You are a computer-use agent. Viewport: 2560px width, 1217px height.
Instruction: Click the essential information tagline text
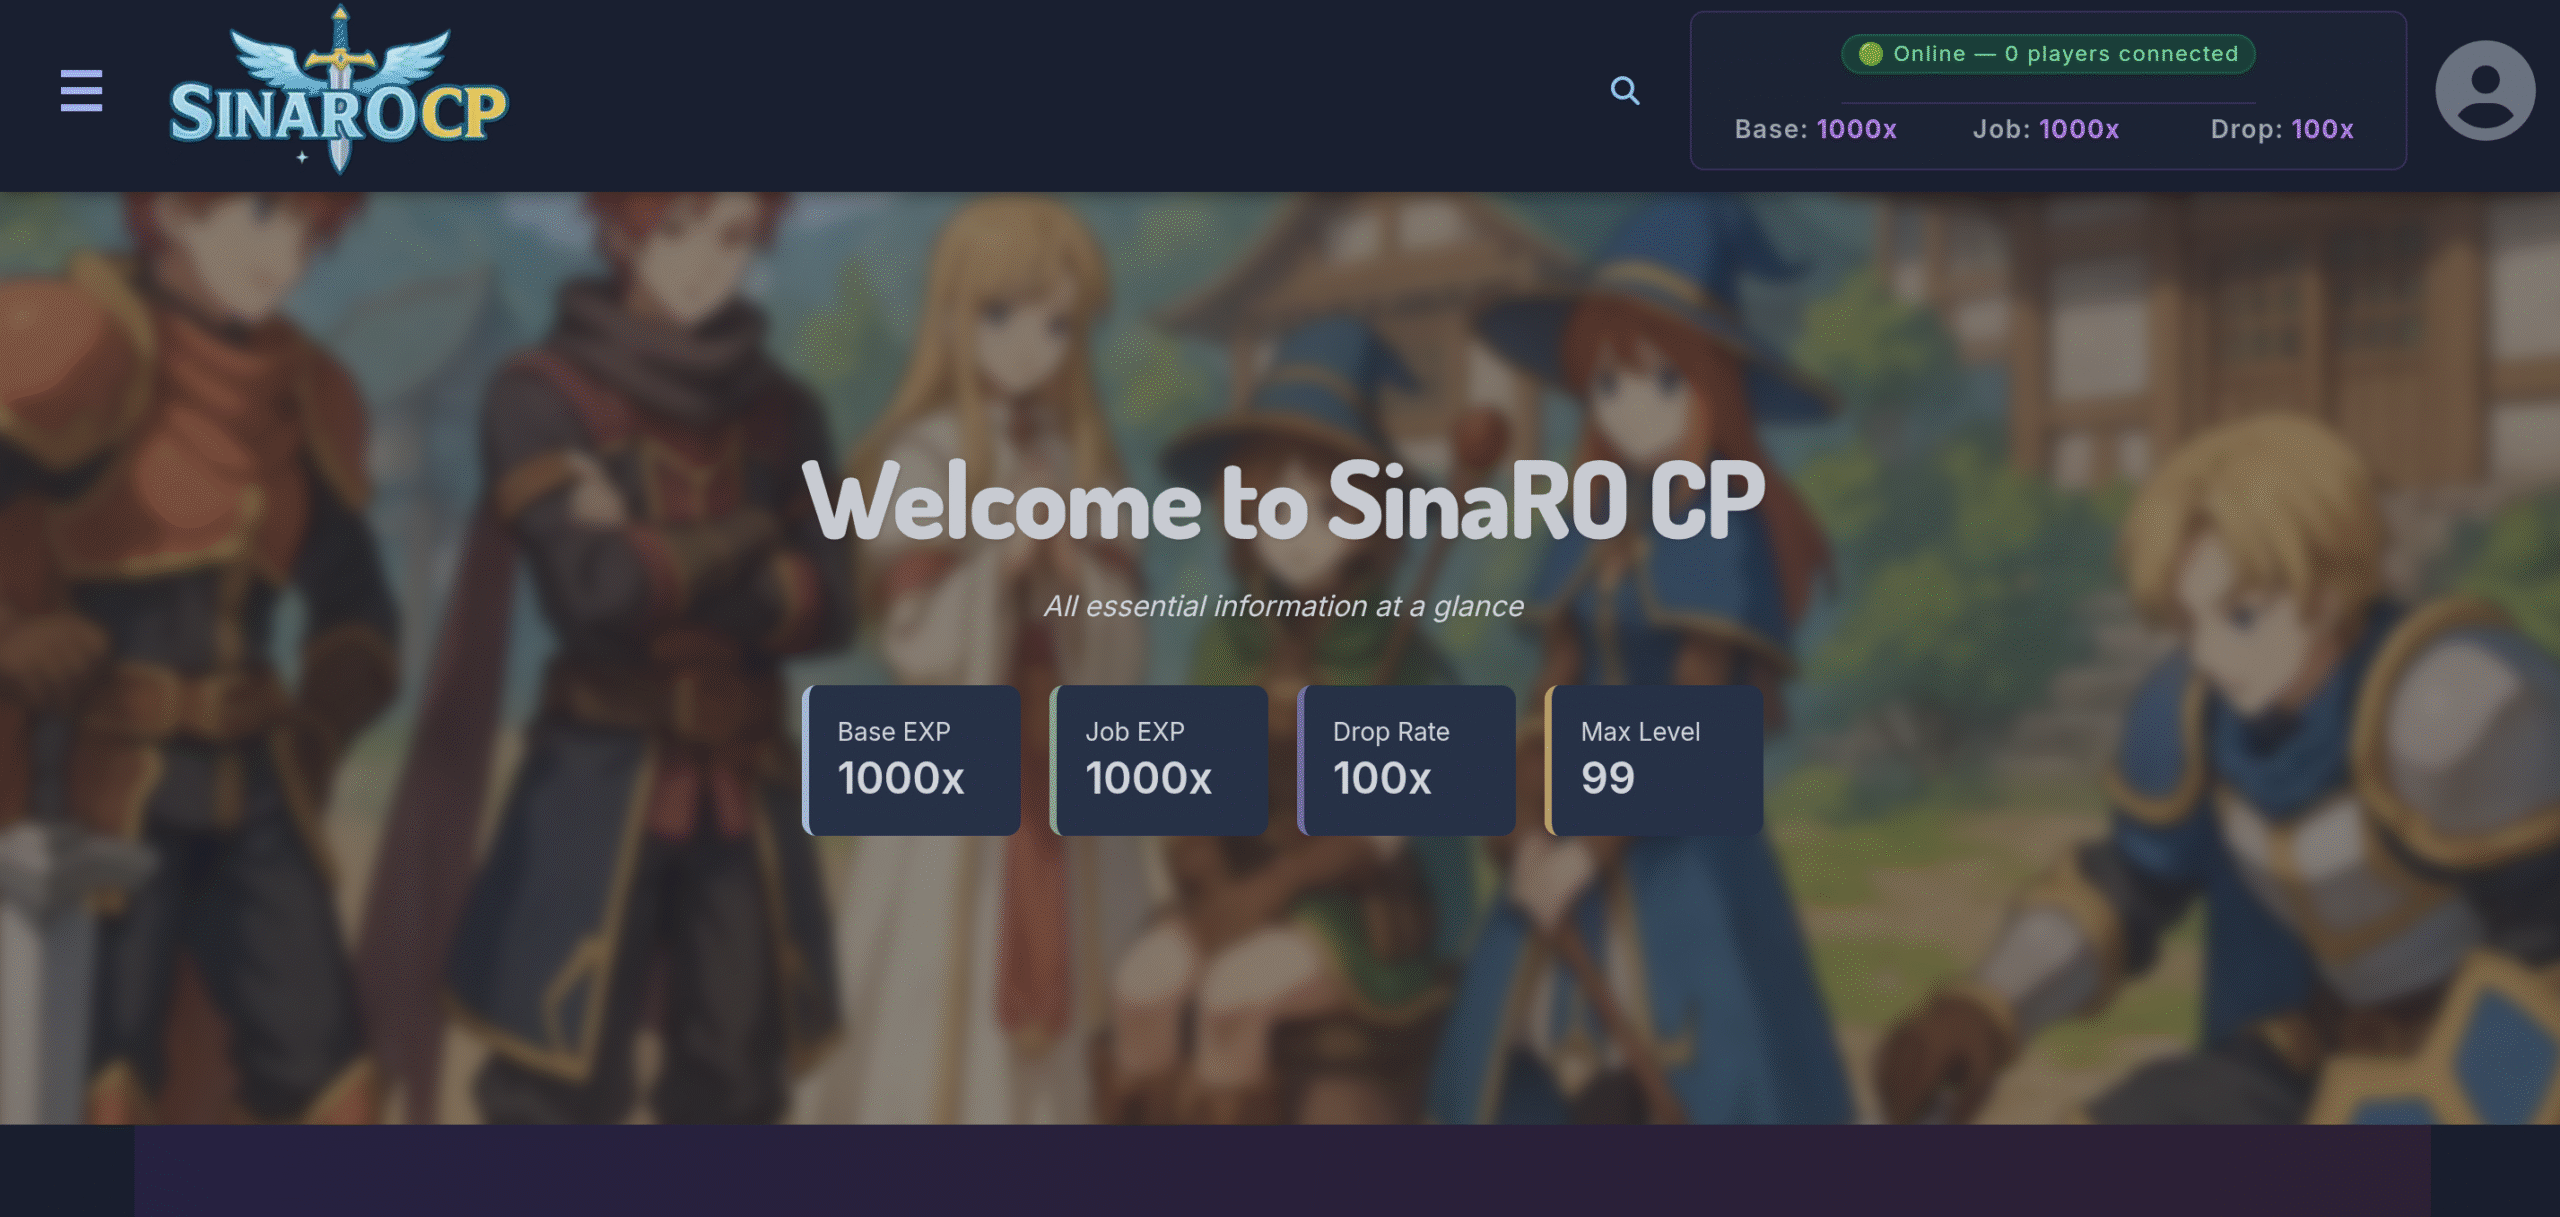pyautogui.click(x=1283, y=606)
